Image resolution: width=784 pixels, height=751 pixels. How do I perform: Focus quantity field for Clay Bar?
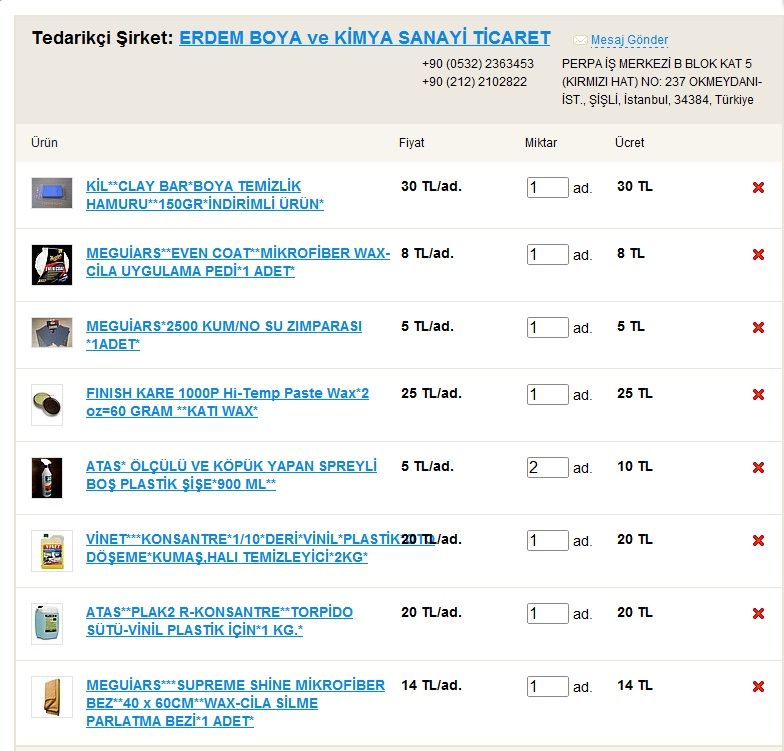[547, 187]
